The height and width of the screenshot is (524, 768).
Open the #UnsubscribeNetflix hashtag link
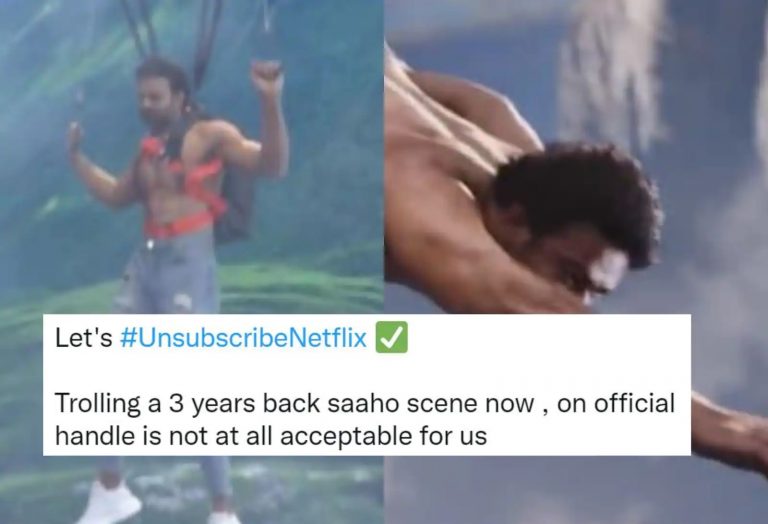pyautogui.click(x=243, y=338)
